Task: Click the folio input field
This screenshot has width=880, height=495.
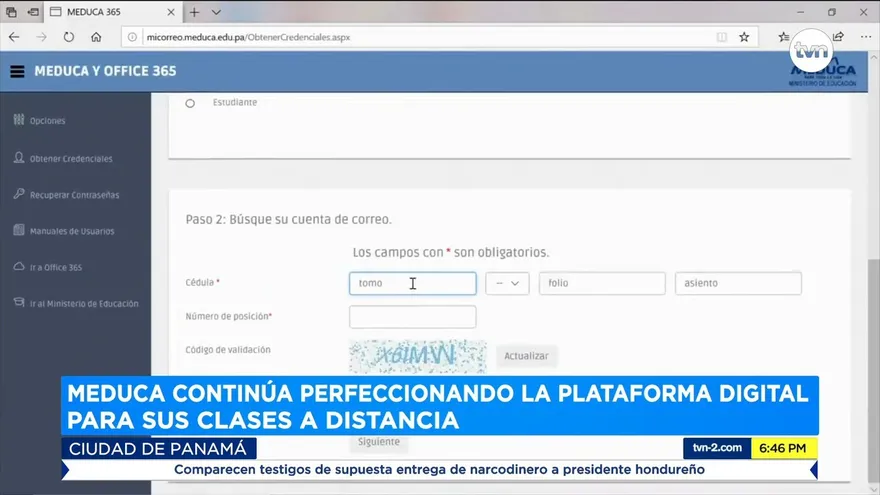Action: point(602,283)
